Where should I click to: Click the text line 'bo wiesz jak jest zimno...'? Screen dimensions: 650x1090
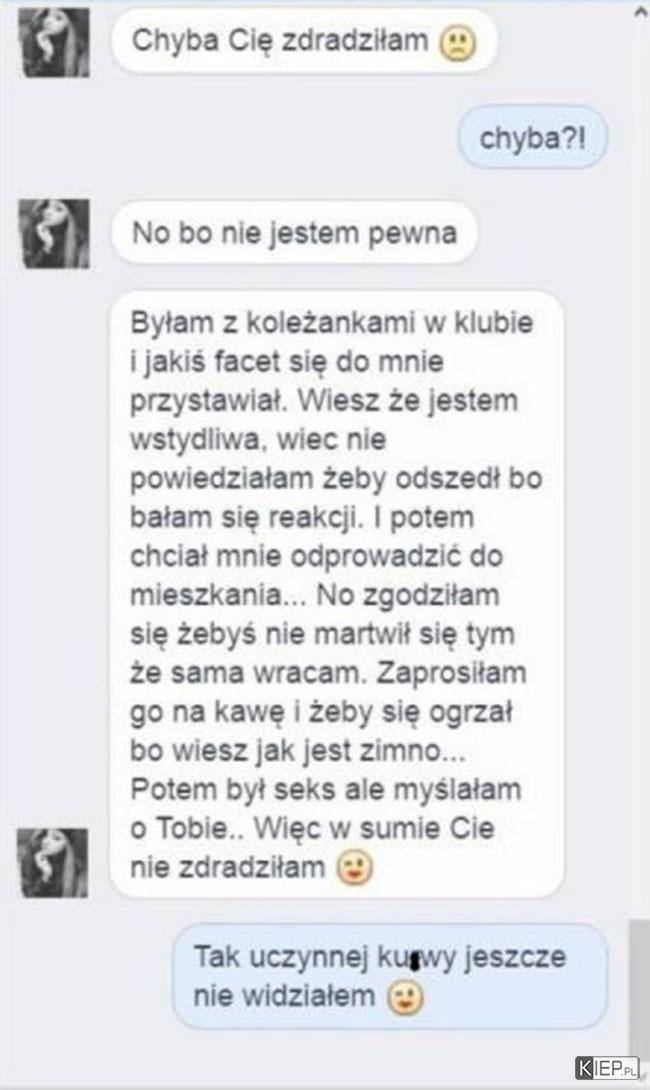tap(298, 751)
